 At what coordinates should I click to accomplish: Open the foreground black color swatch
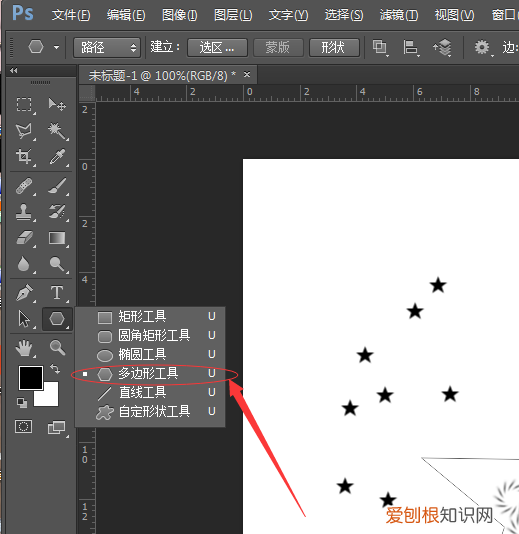(x=31, y=378)
